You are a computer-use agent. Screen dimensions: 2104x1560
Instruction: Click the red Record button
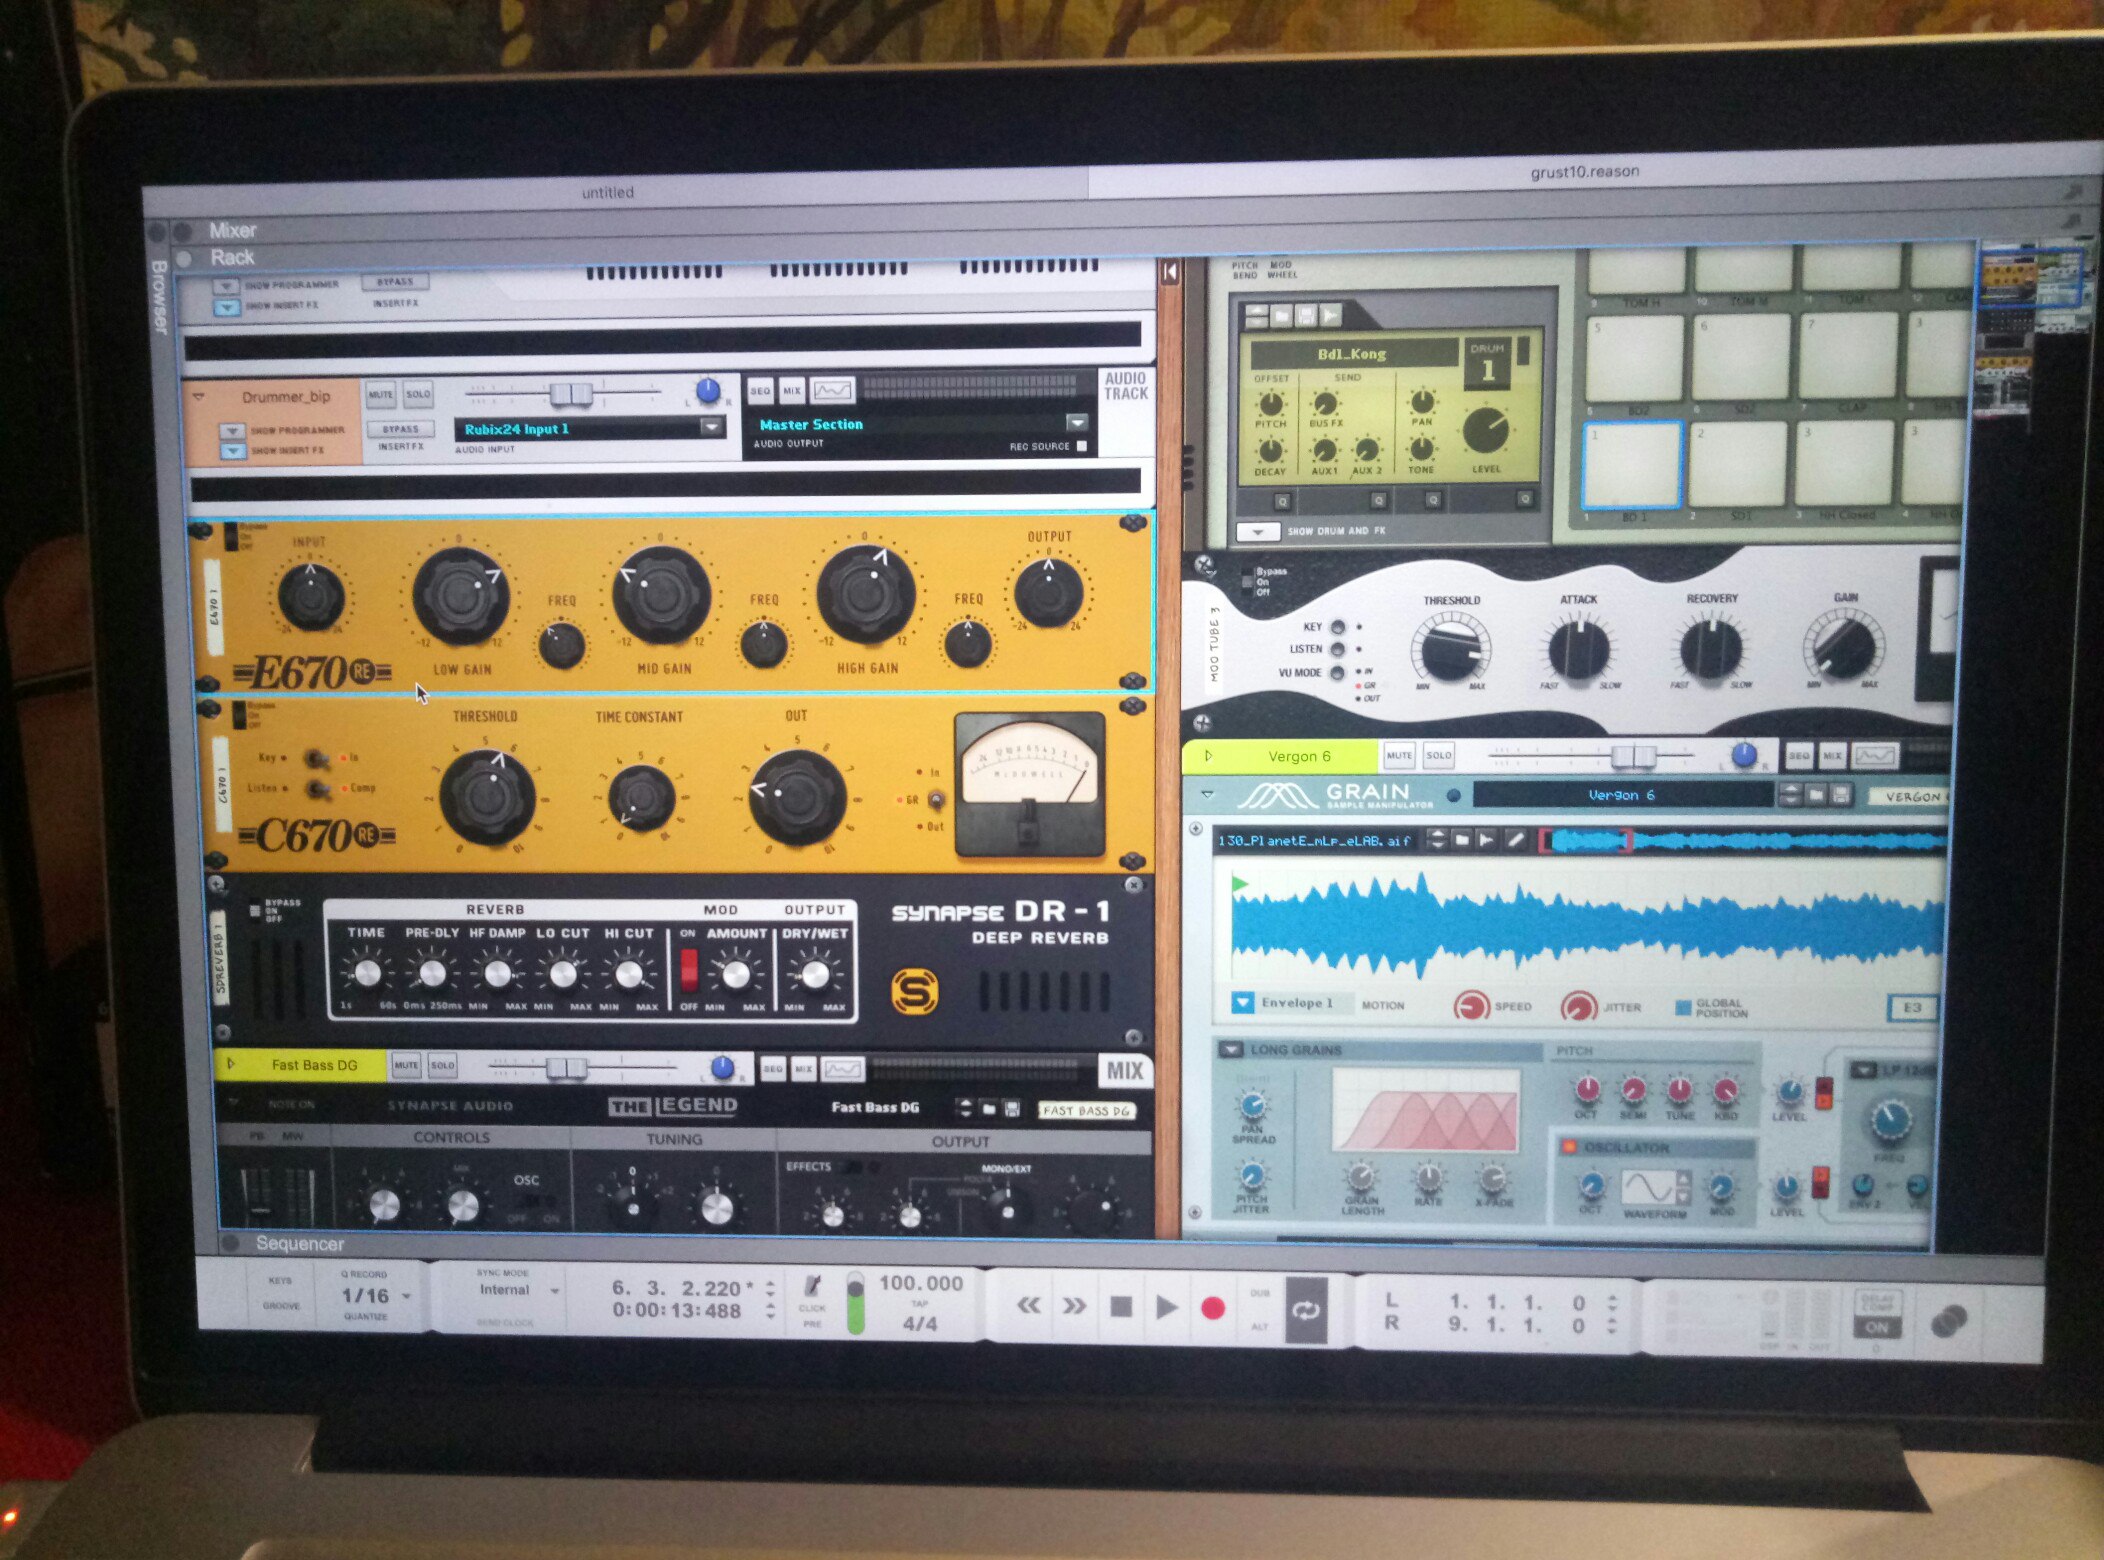pyautogui.click(x=1213, y=1308)
